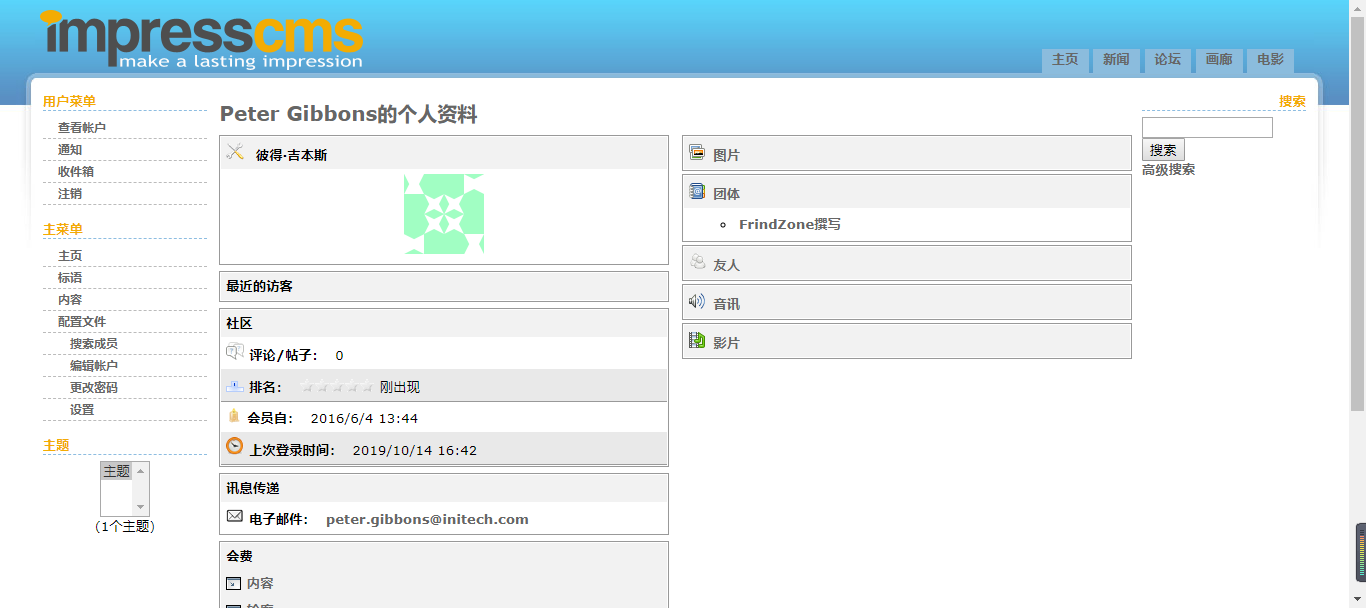1366x608 pixels.
Task: Open the 电影 tab
Action: (1271, 60)
